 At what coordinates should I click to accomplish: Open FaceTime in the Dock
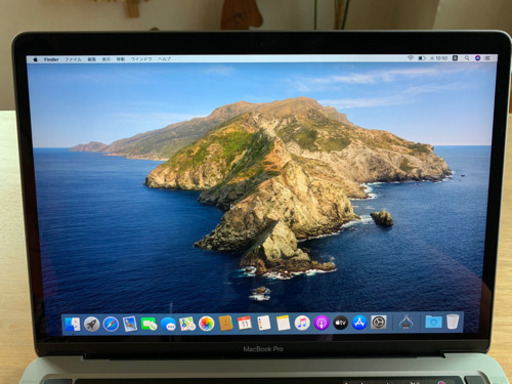pos(149,324)
